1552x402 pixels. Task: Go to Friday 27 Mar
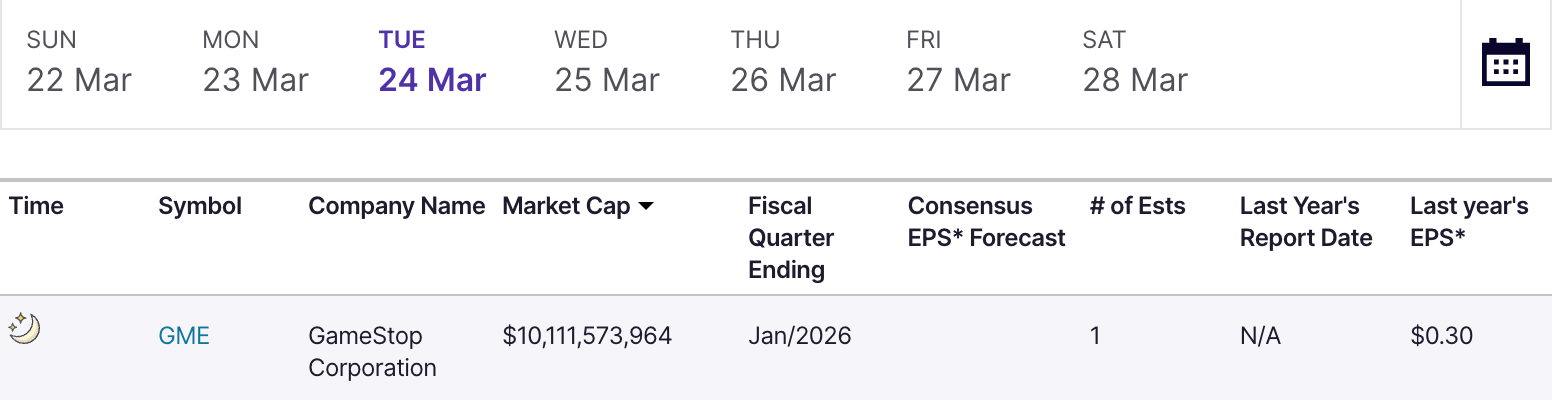[x=959, y=62]
